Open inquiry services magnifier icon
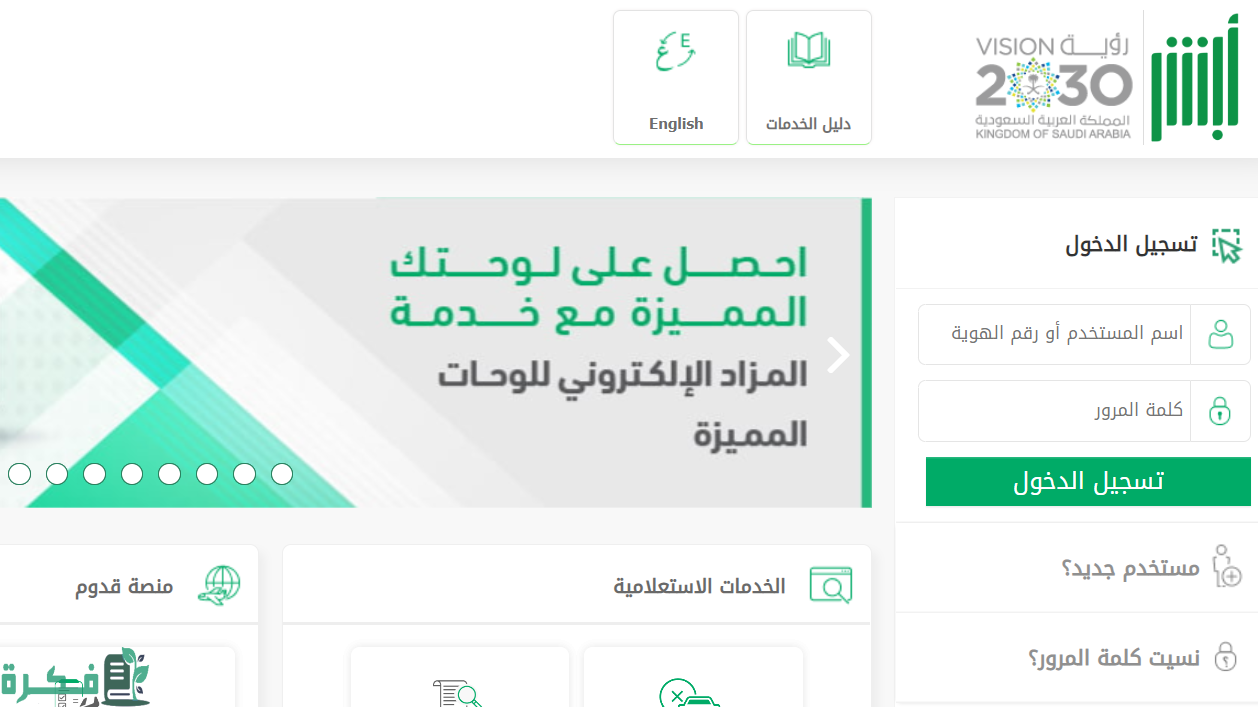Image resolution: width=1258 pixels, height=707 pixels. click(830, 585)
